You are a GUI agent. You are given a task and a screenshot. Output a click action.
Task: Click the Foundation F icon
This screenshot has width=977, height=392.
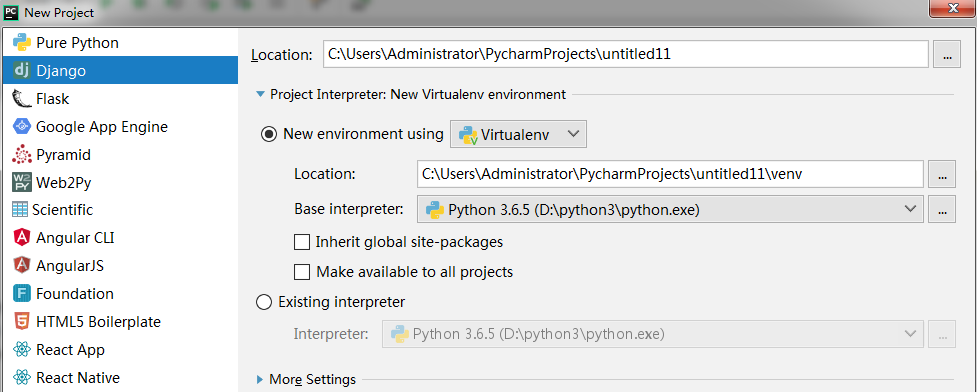(x=22, y=294)
